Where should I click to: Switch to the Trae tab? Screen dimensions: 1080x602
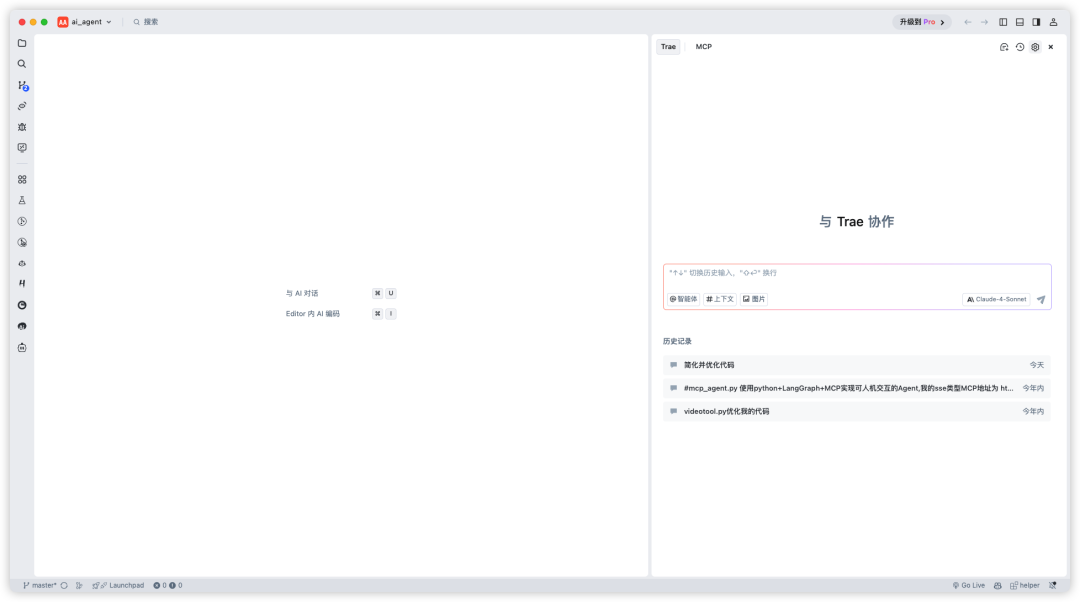(x=668, y=47)
